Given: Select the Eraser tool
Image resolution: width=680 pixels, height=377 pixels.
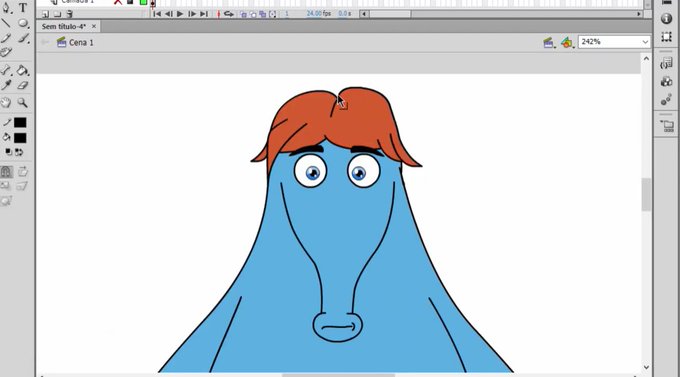Looking at the screenshot, I should click(x=23, y=85).
